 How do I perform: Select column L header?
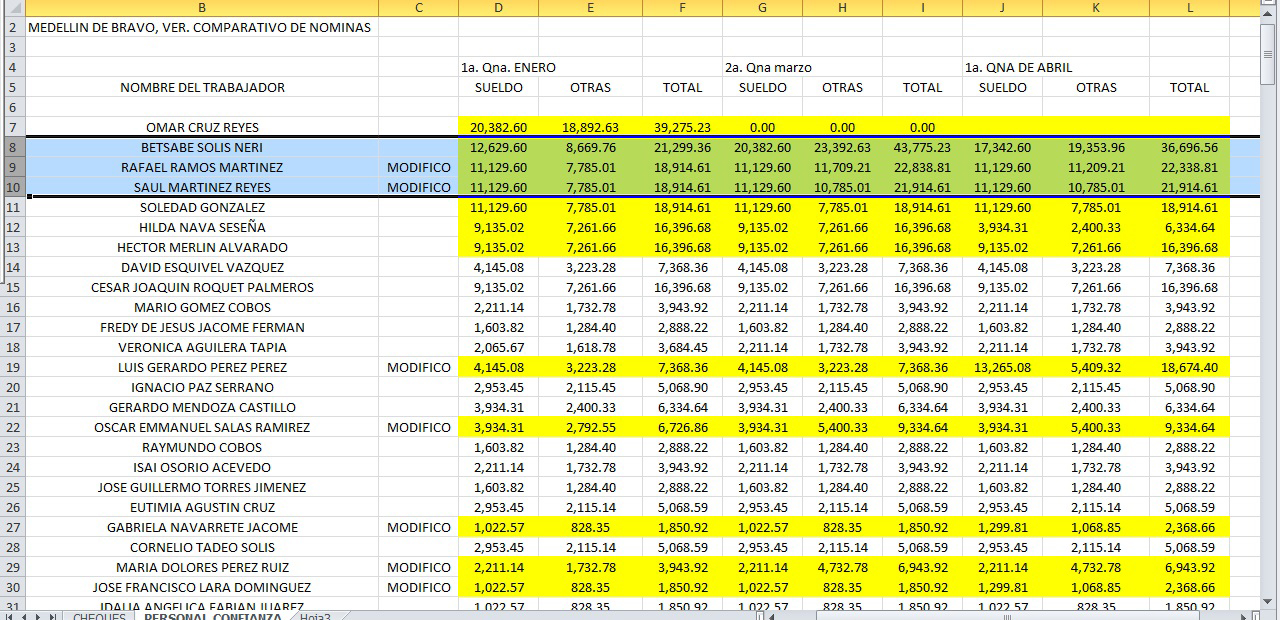tap(1189, 8)
